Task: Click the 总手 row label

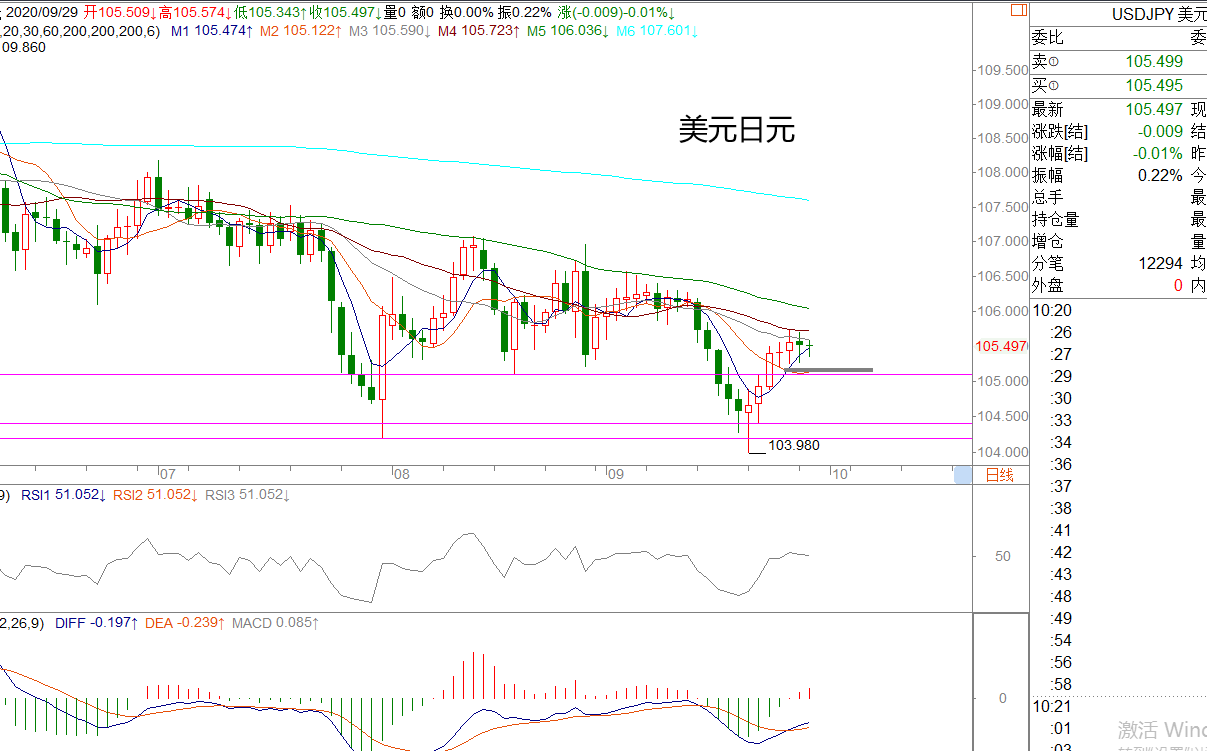Action: pos(1048,197)
